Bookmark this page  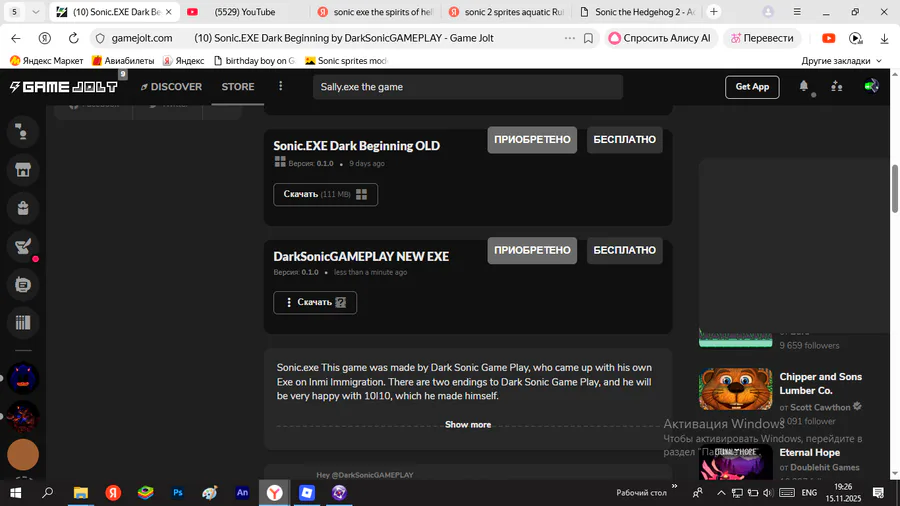coord(588,38)
